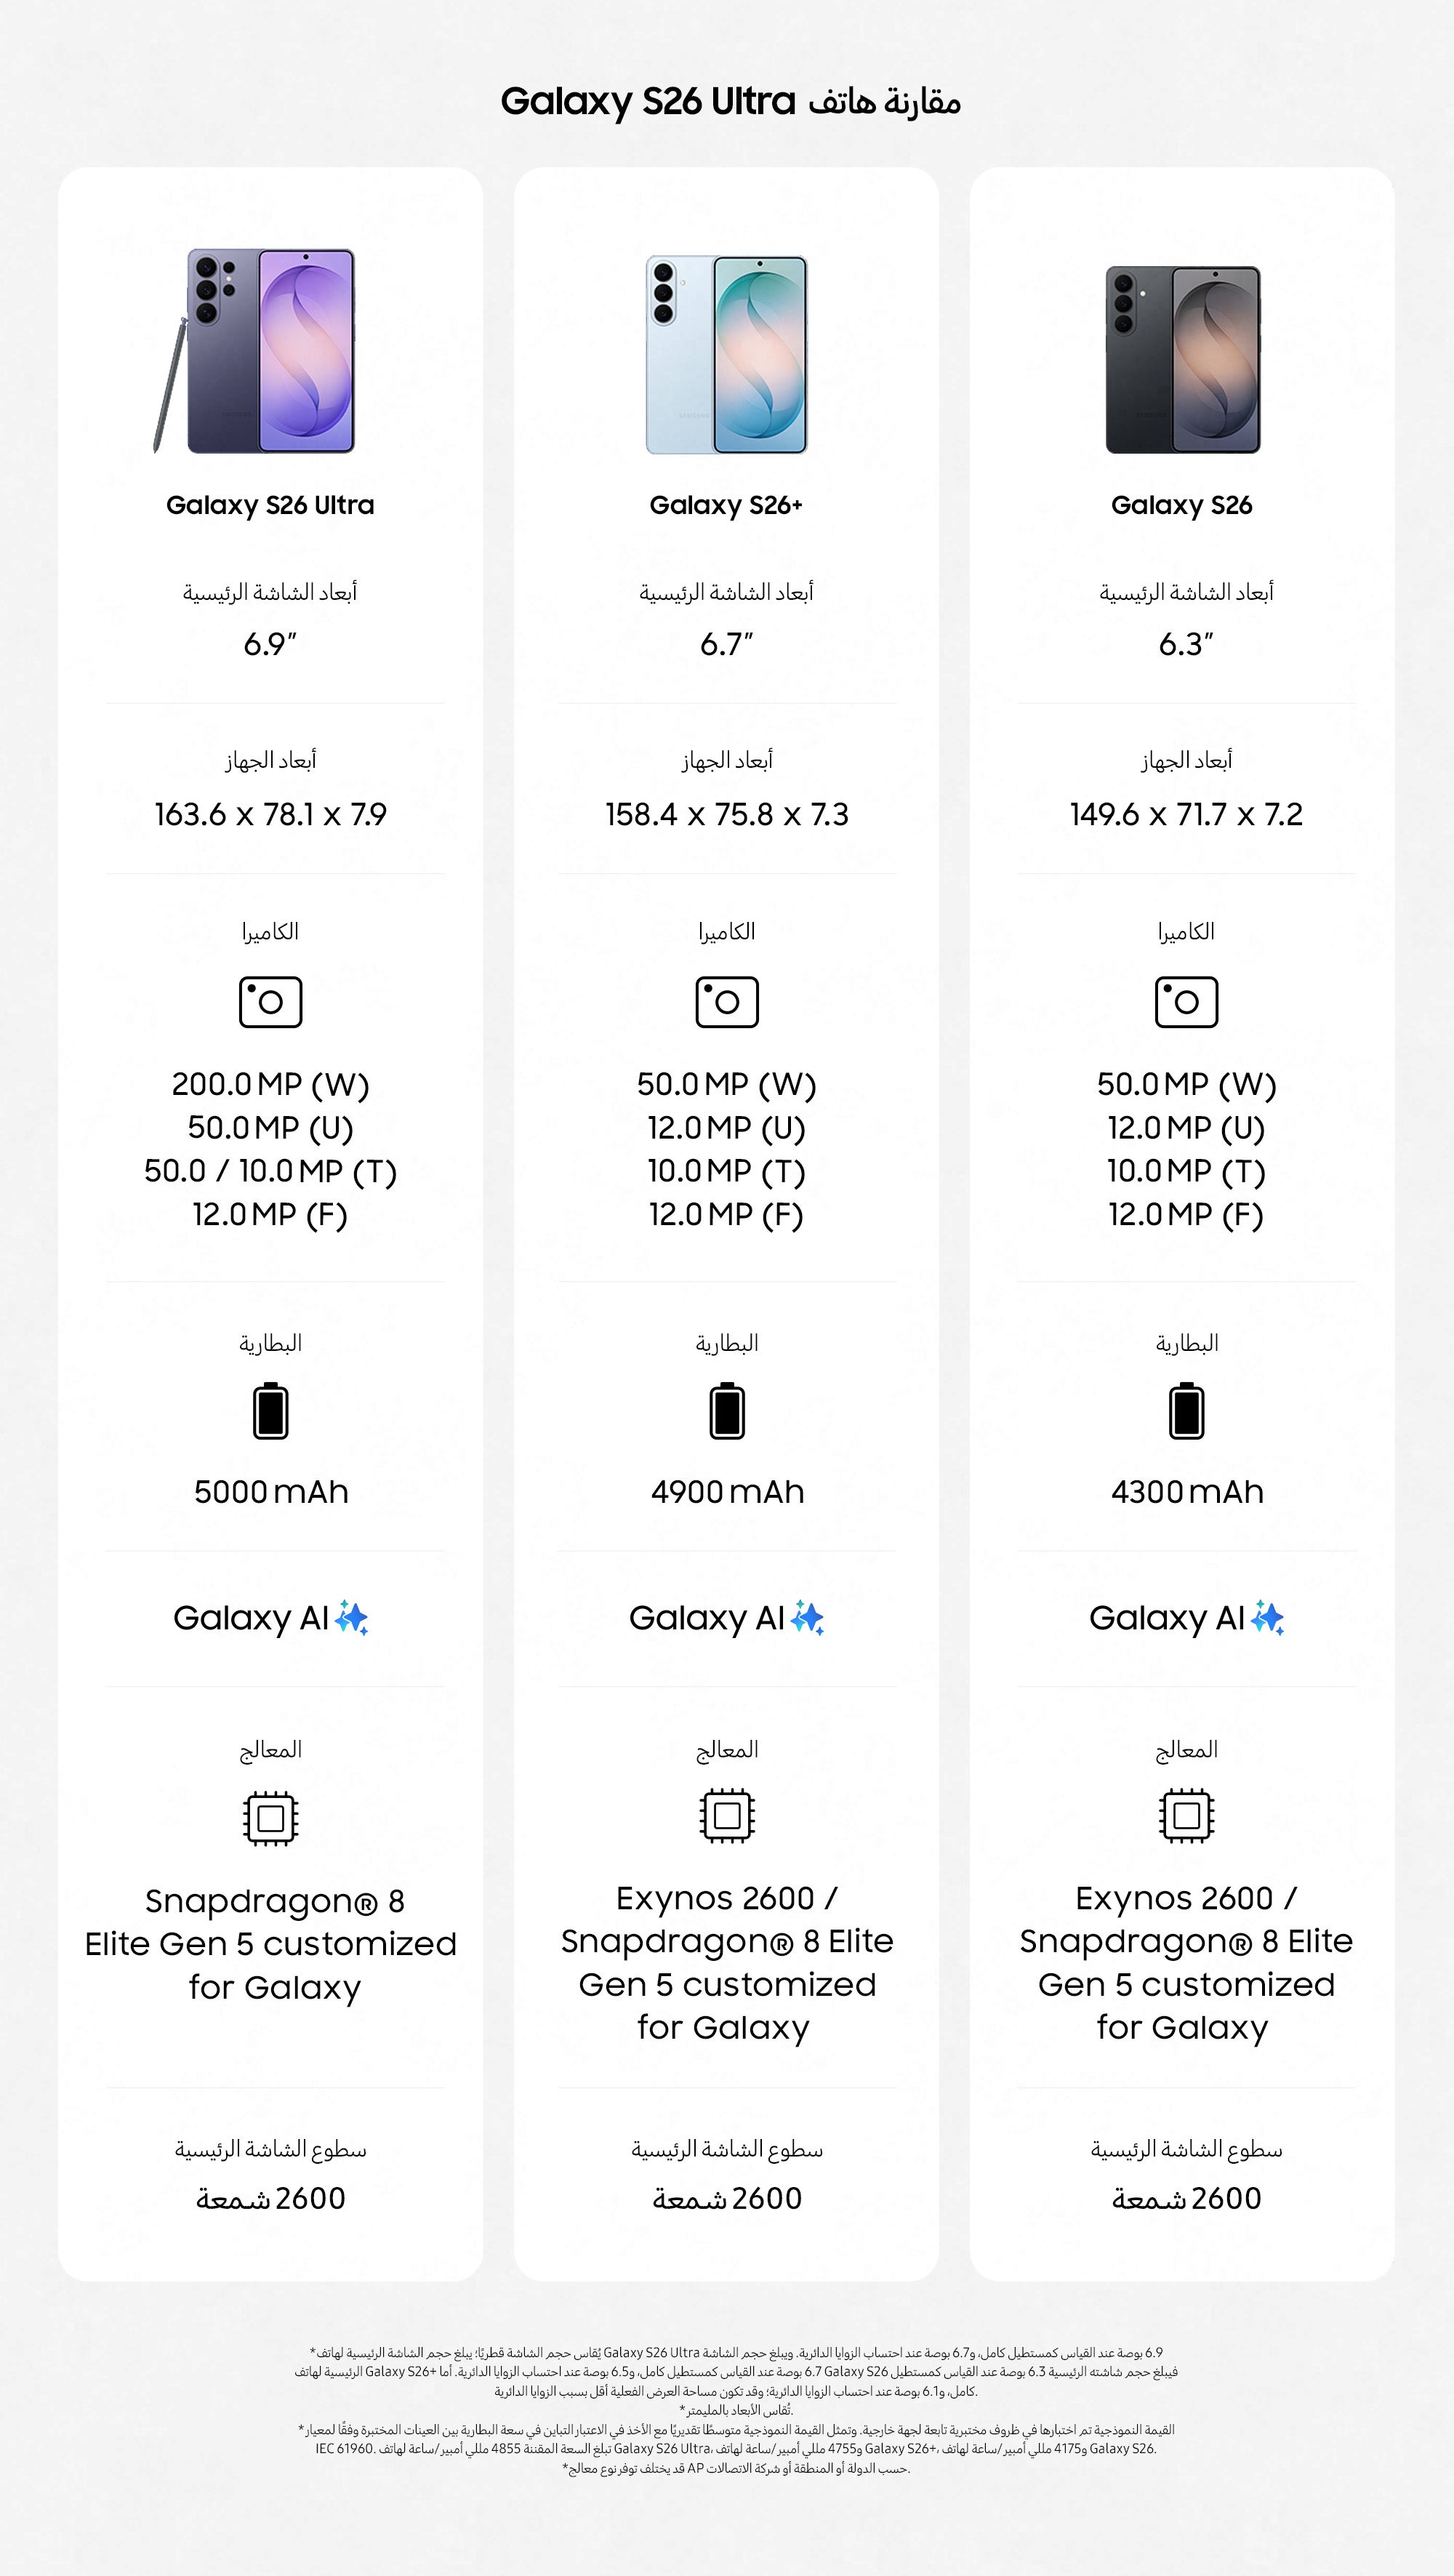
Task: Click the camera icon in the Galaxy S26+ column
Action: 727,1002
